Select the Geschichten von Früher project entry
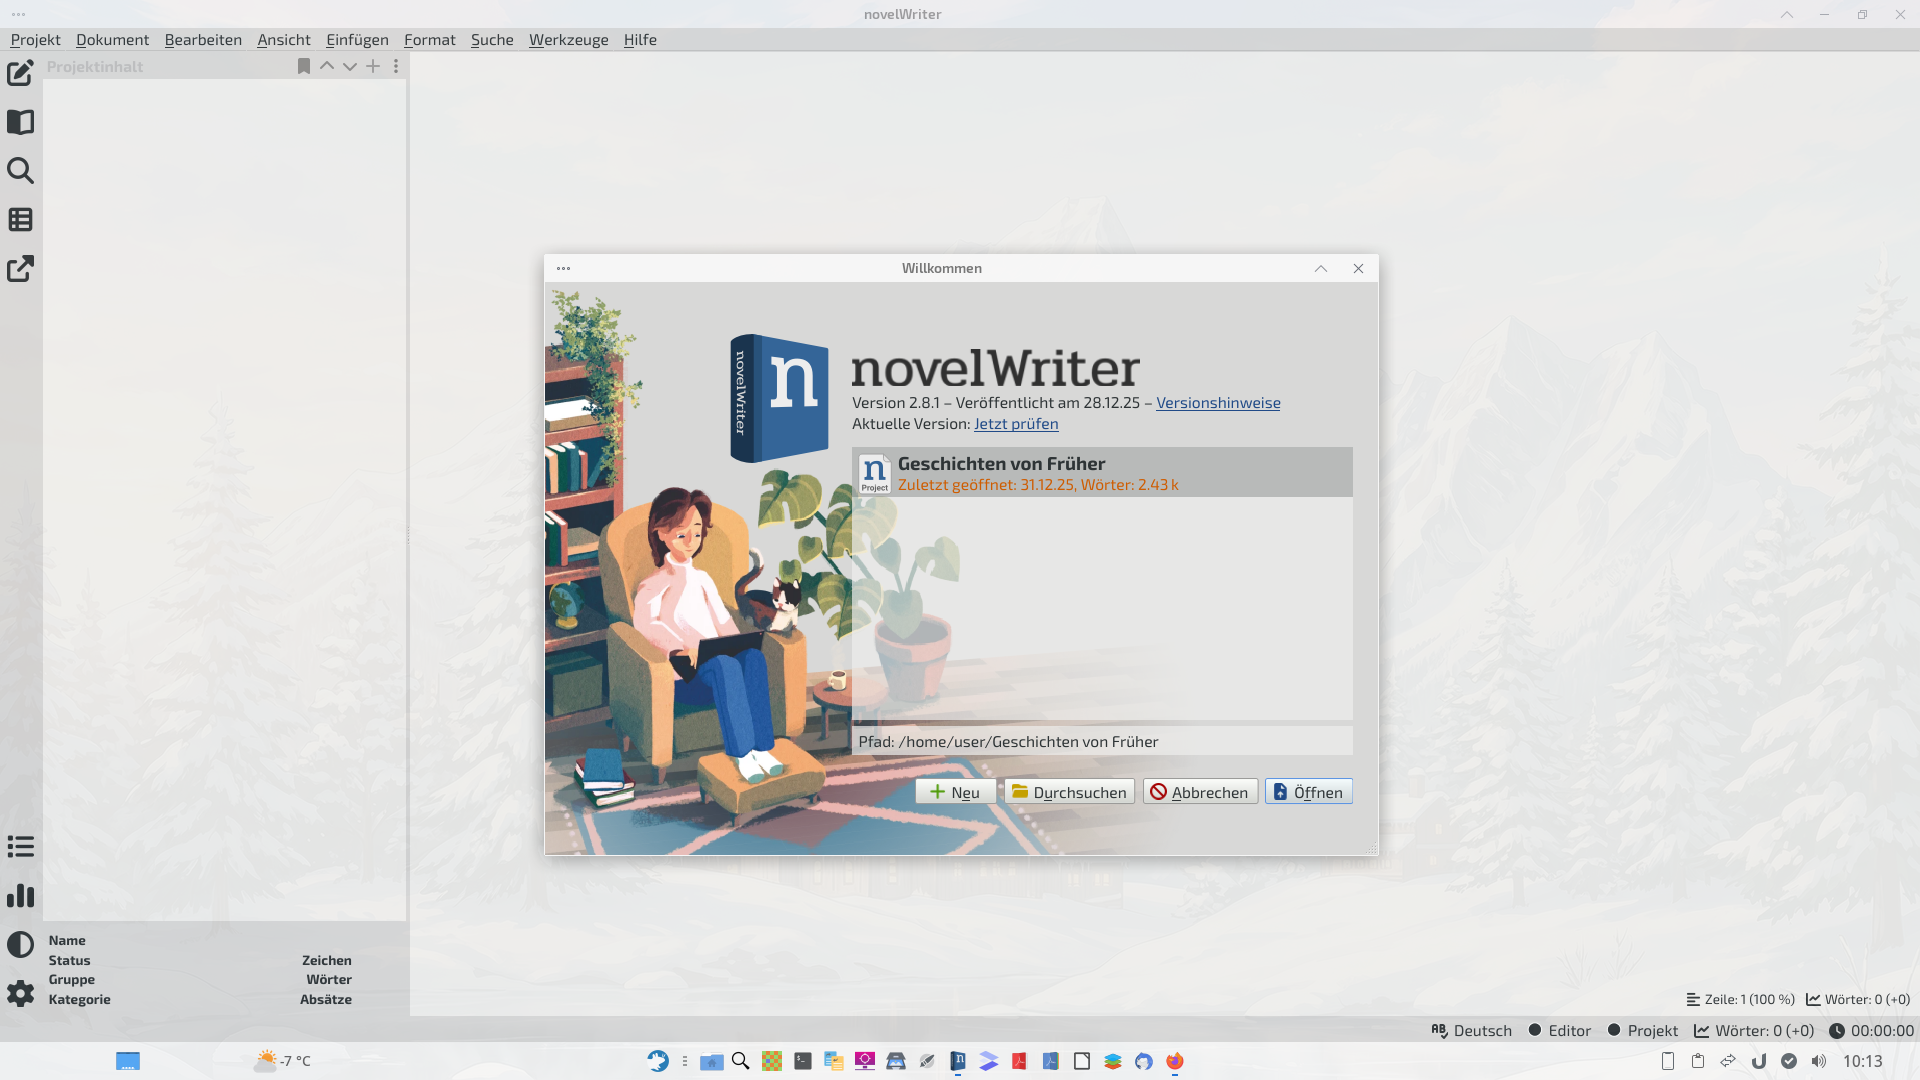The image size is (1920, 1080). pos(1101,473)
